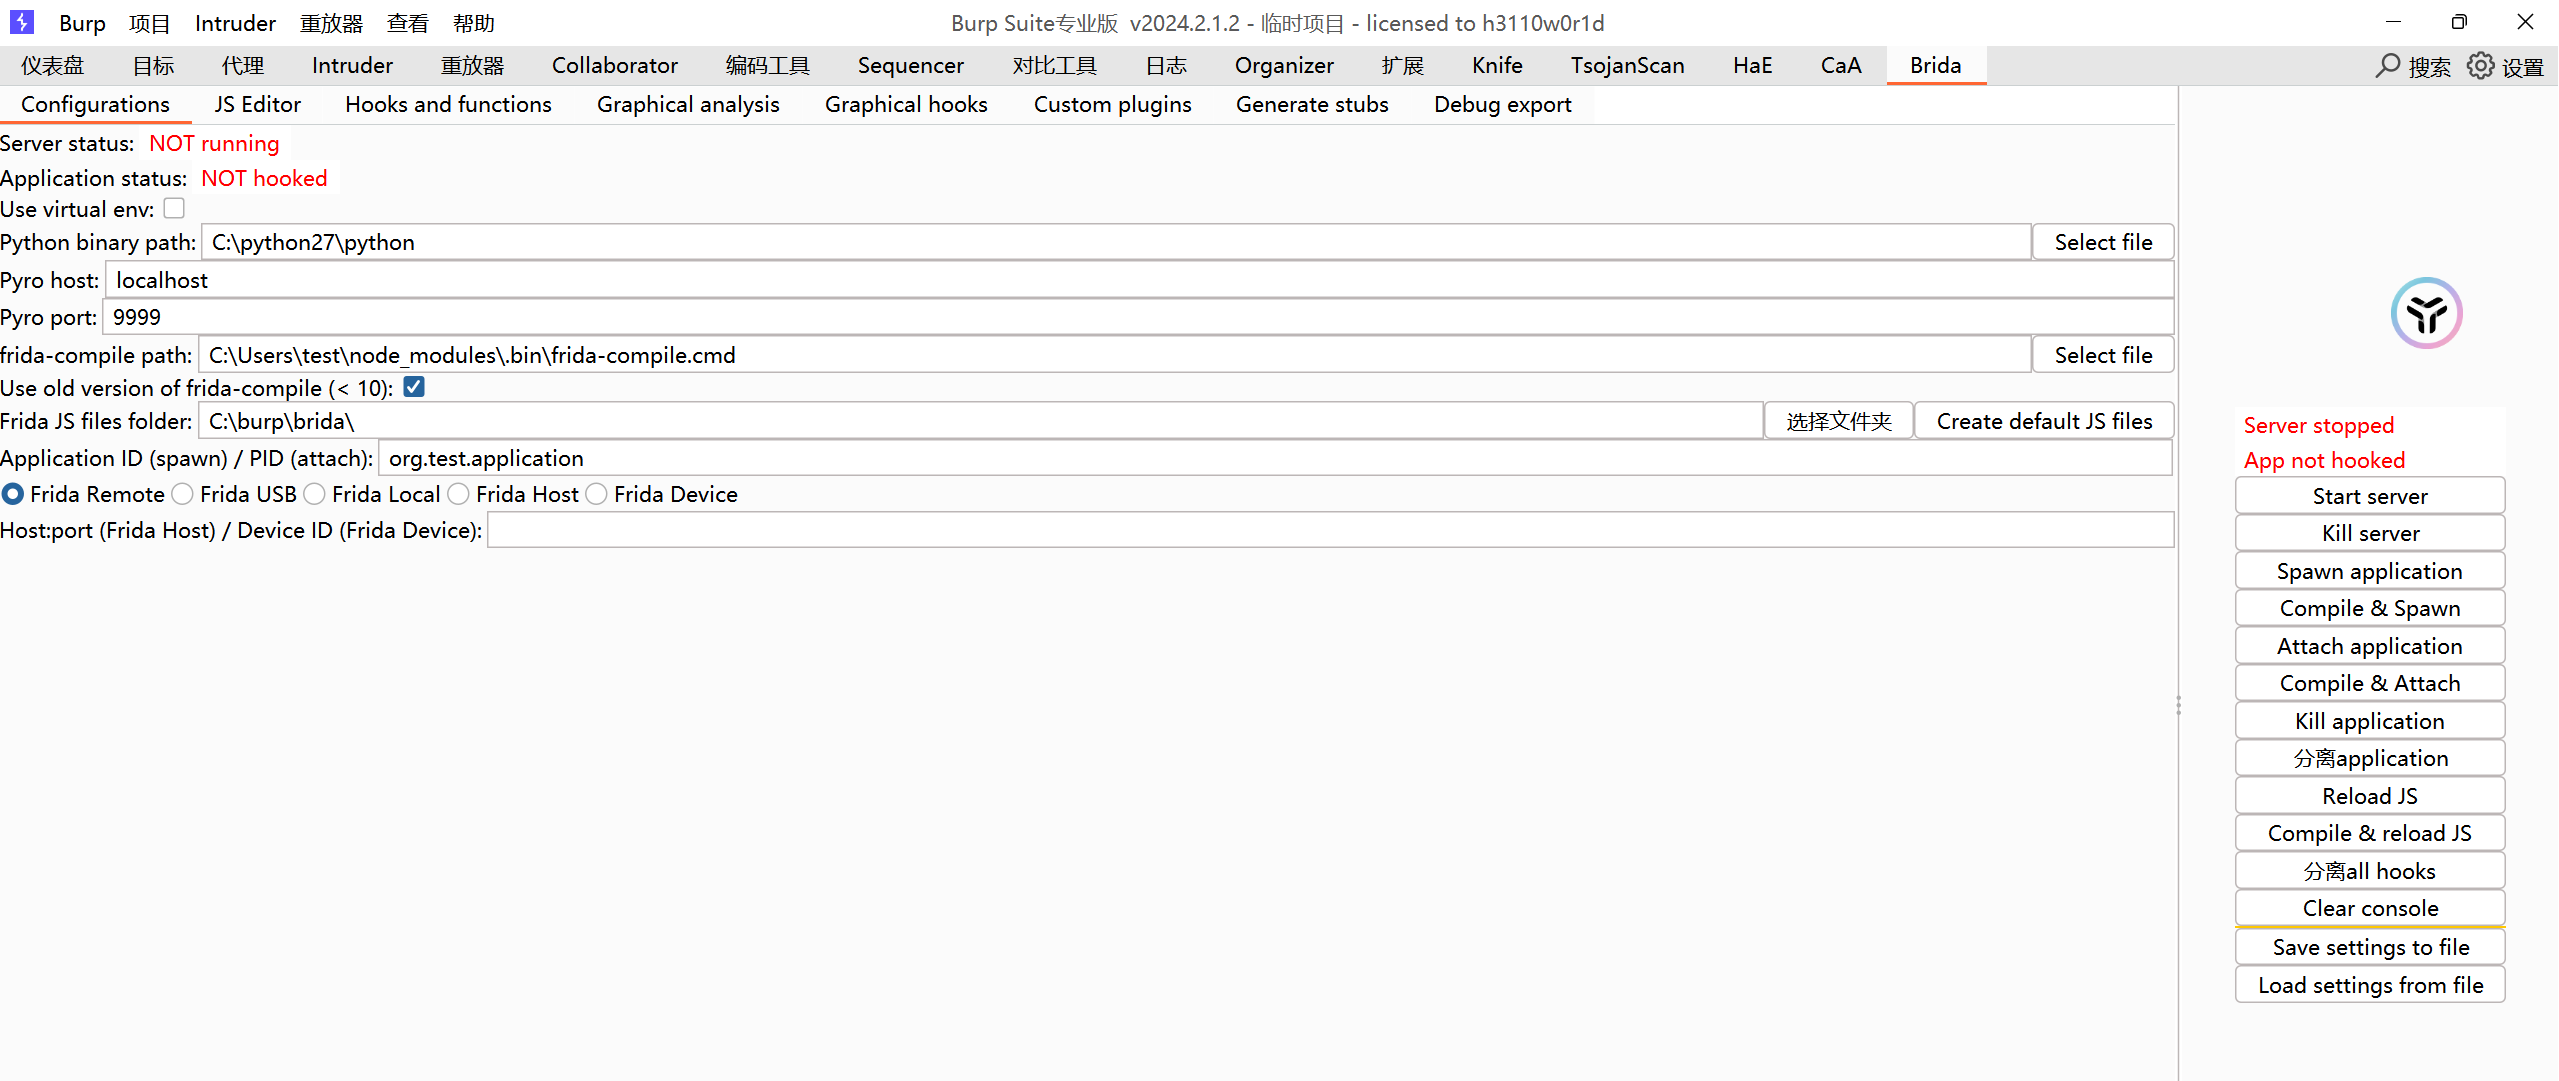Choose the Frida Device radio option
The image size is (2559, 1081).
point(597,494)
